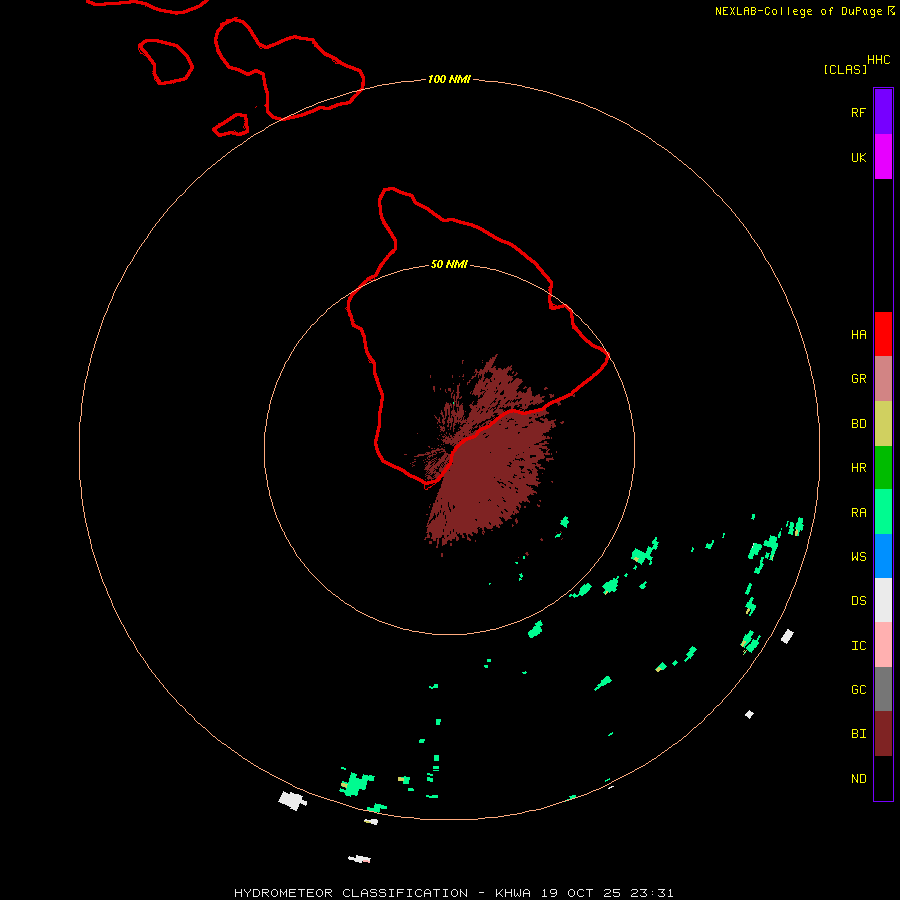Click the ND black legend swatch
Screen dimensions: 900x900
(x=883, y=778)
